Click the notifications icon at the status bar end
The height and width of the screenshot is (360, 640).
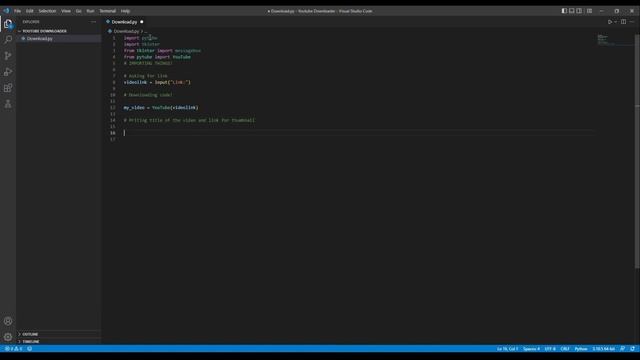click(632, 349)
